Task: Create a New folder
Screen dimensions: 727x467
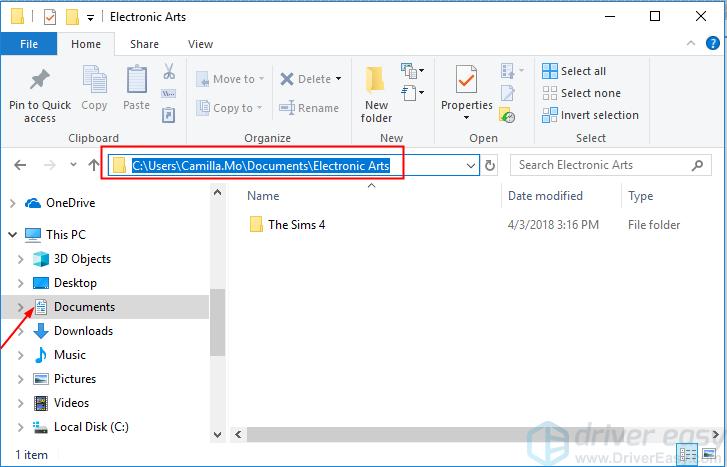Action: tap(376, 95)
